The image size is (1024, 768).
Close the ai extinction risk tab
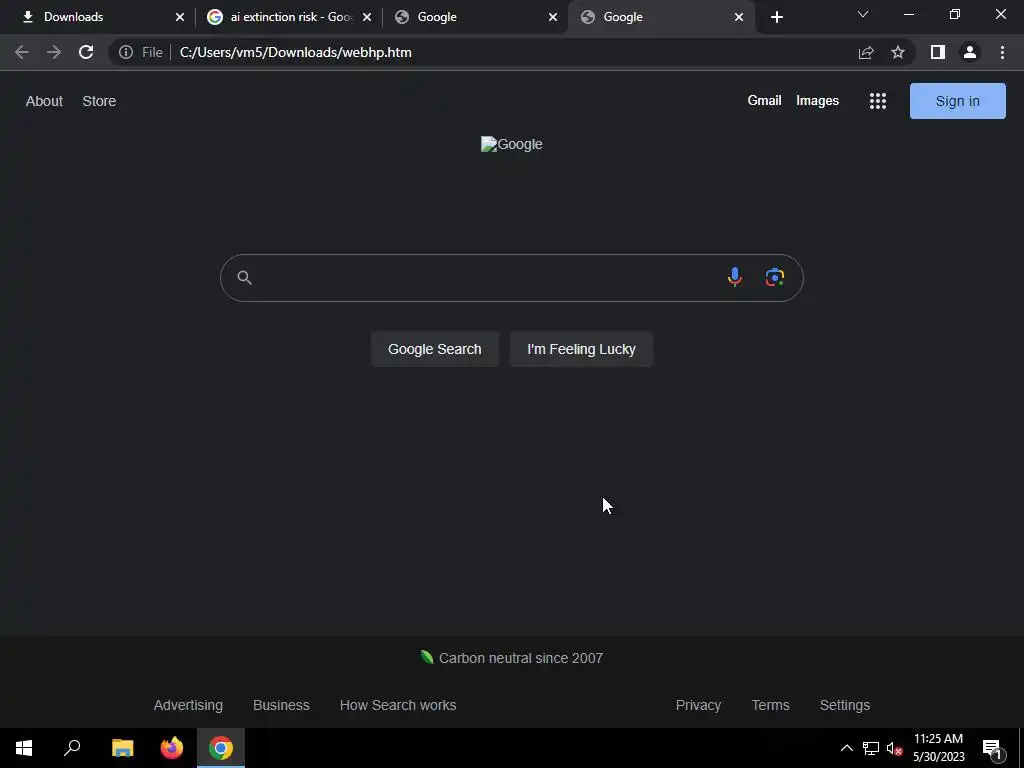pyautogui.click(x=367, y=17)
